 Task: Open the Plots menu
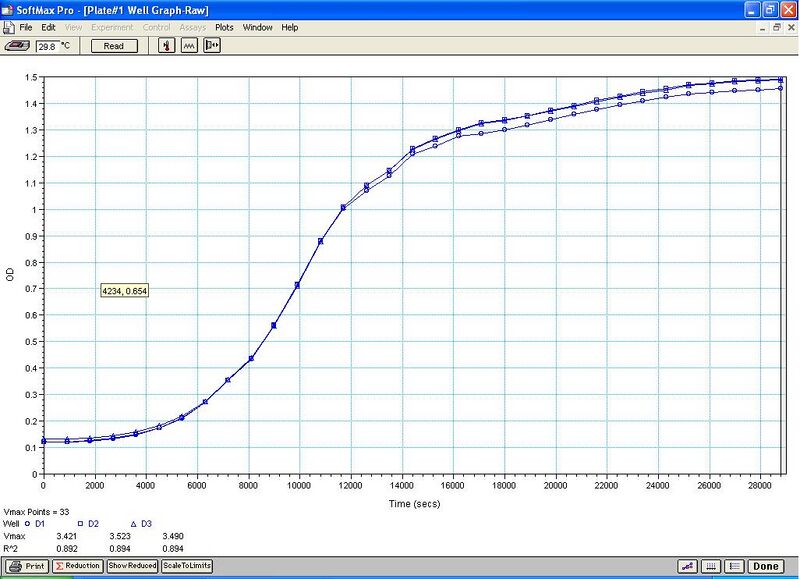tap(224, 27)
